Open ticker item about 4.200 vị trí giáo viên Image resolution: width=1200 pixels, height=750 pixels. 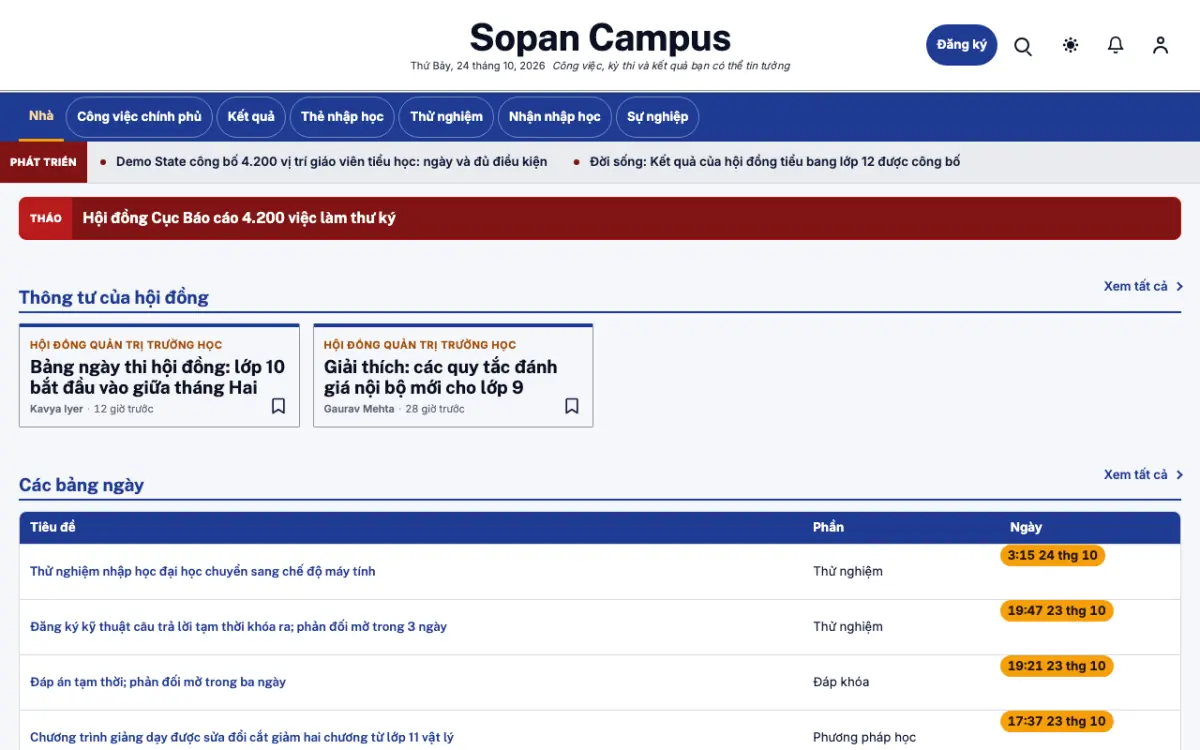[331, 162]
